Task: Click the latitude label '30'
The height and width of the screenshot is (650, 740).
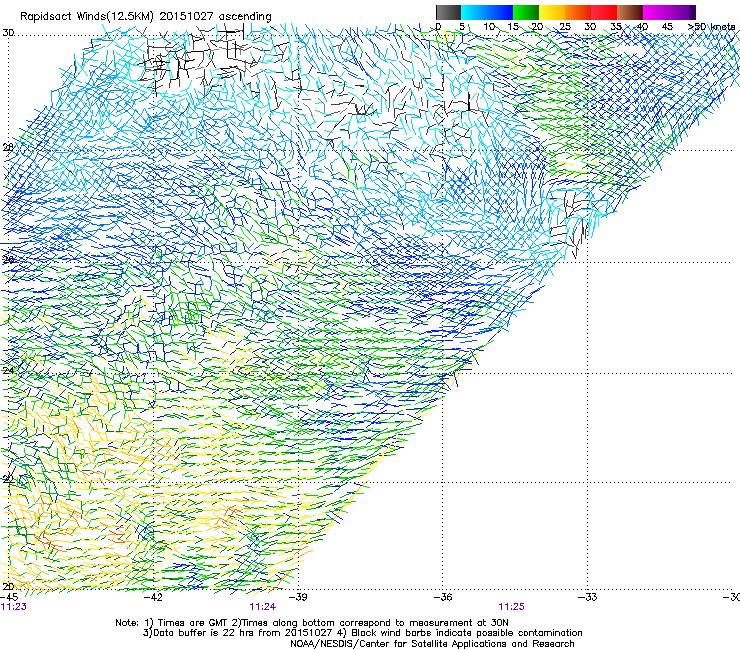Action: click(x=8, y=33)
